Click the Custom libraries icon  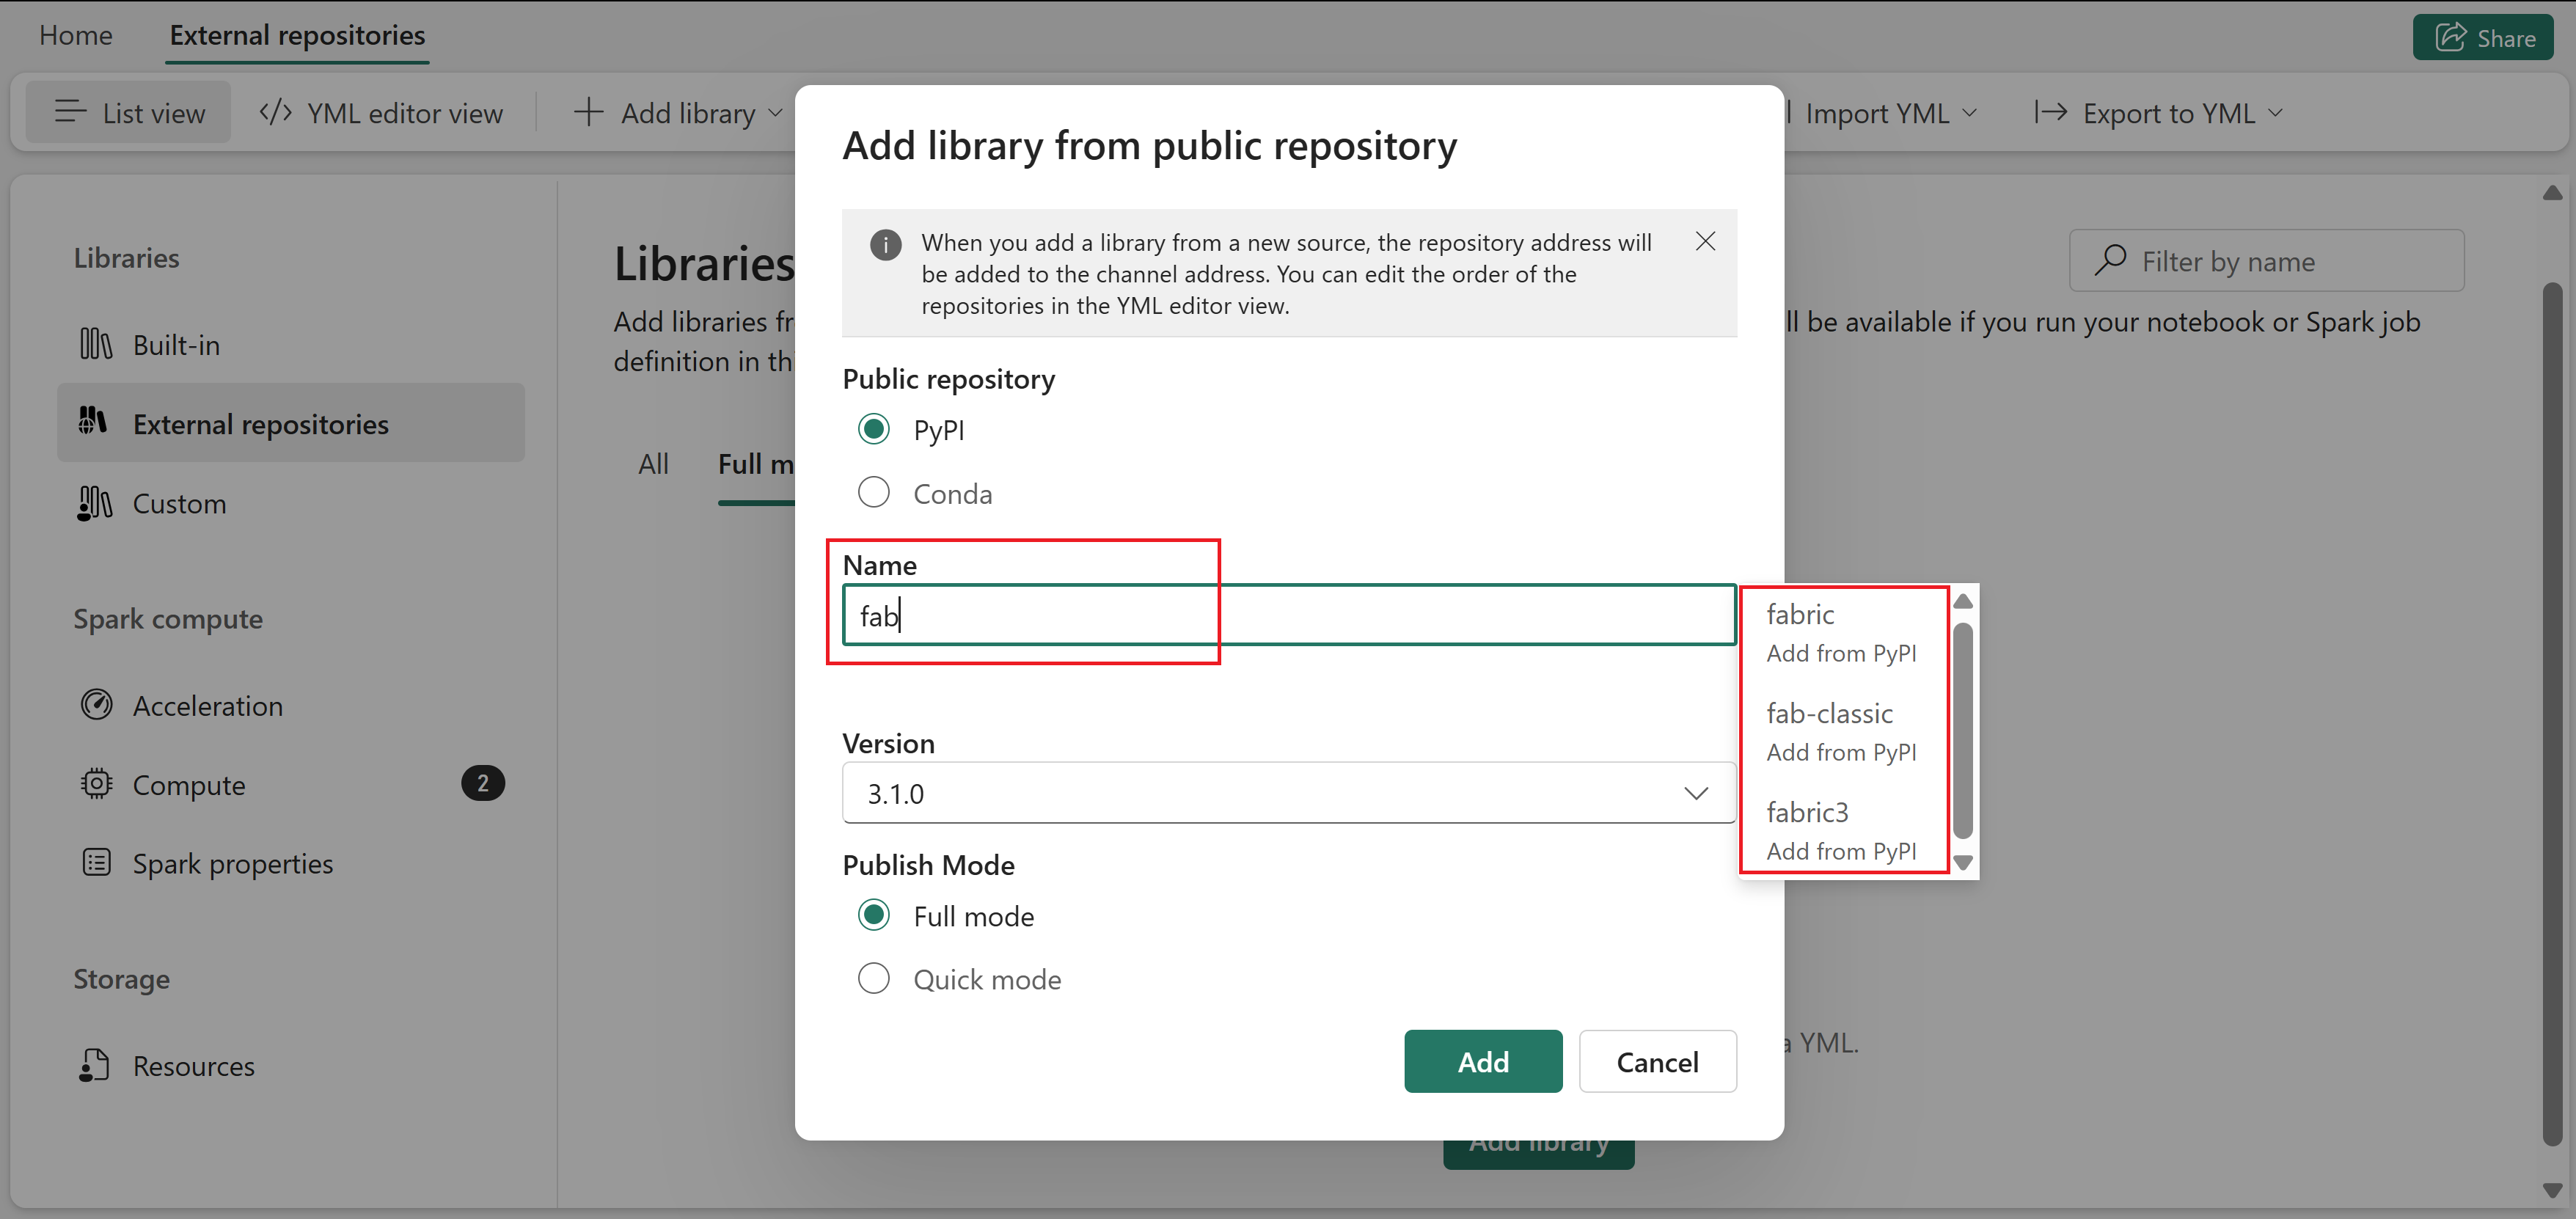click(x=95, y=503)
